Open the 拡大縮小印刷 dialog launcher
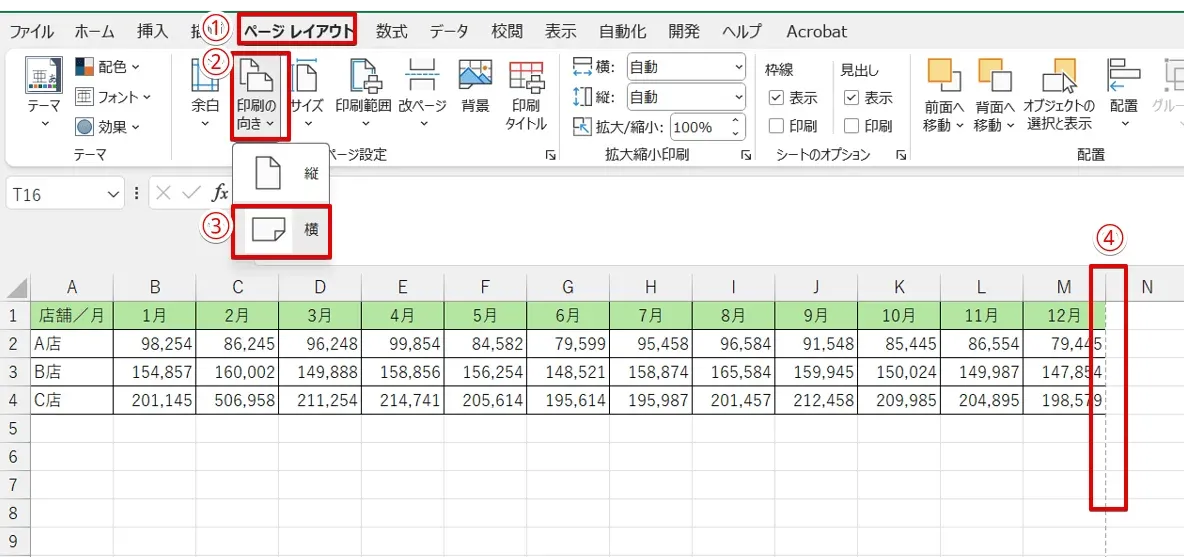This screenshot has width=1184, height=557. click(746, 155)
